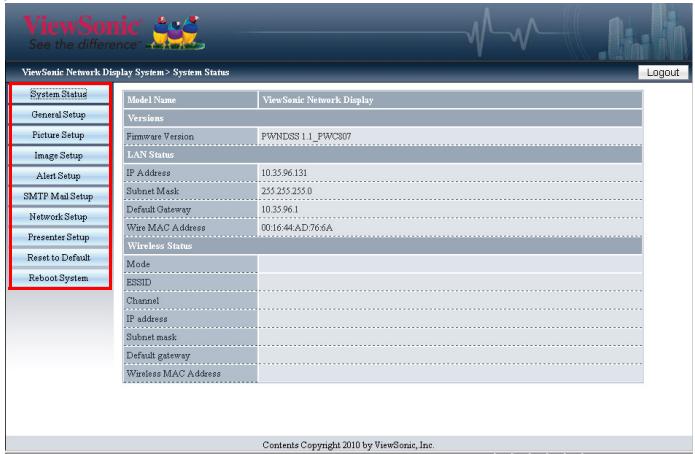695x454 pixels.
Task: Click the 'Wireless Status' section header
Action: pyautogui.click(x=383, y=246)
